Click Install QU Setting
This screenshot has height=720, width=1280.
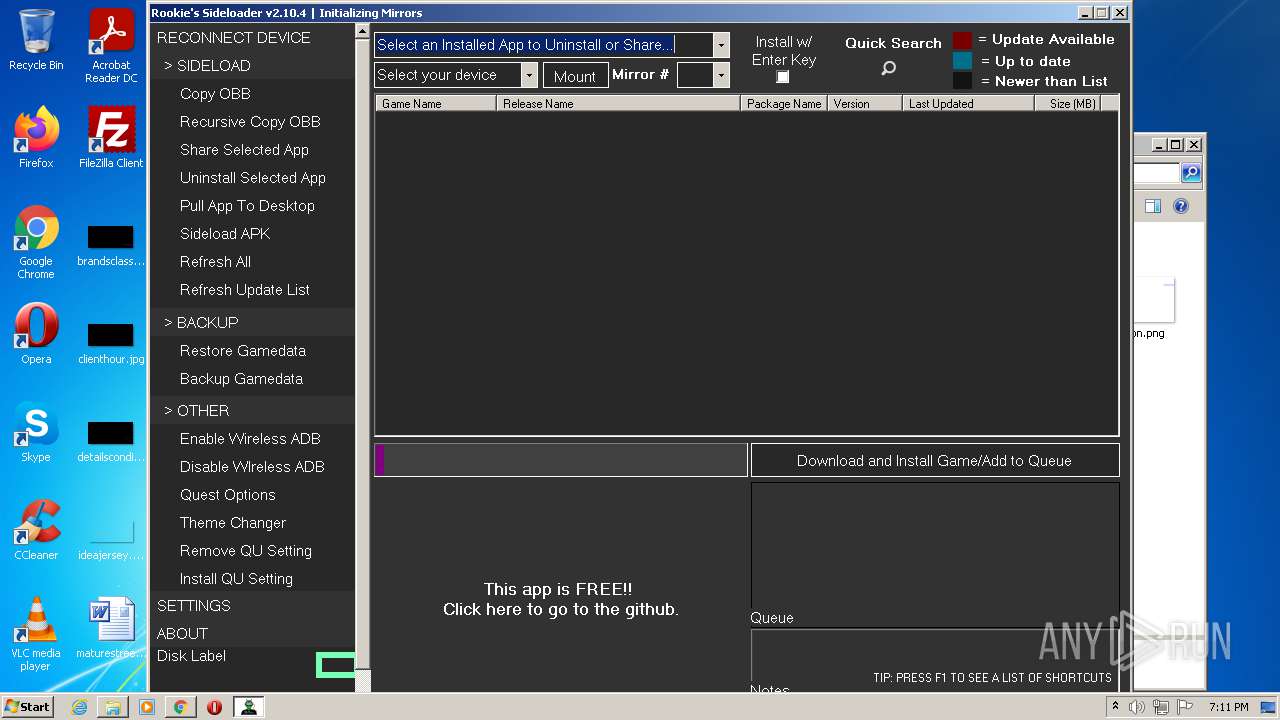[236, 579]
